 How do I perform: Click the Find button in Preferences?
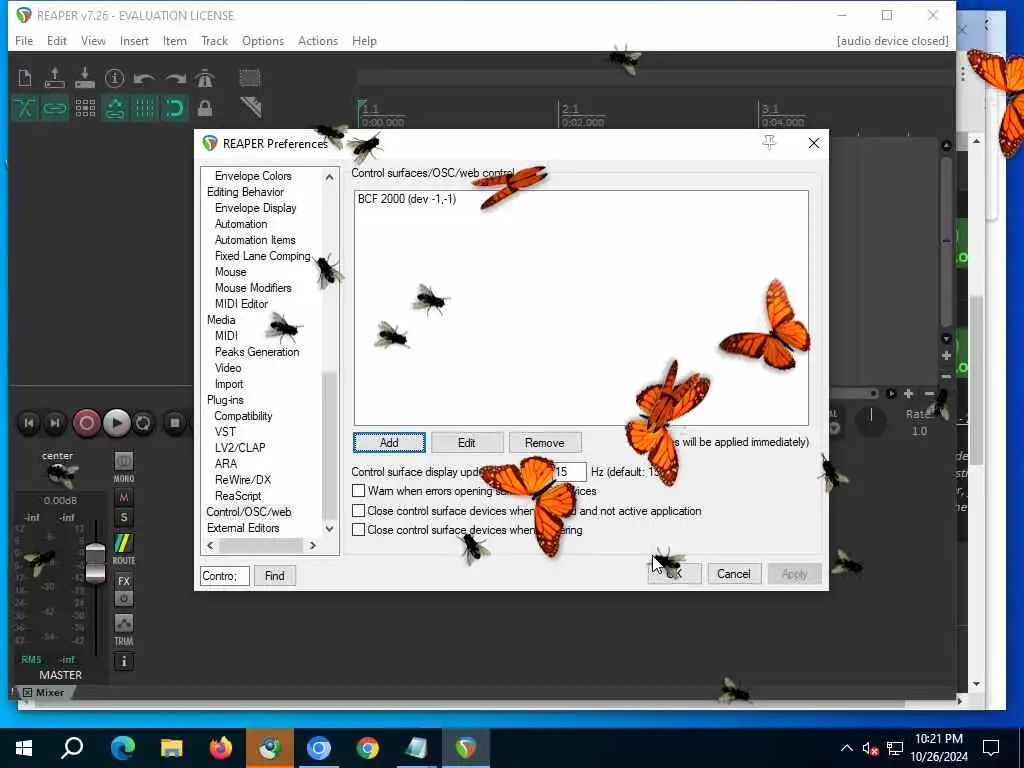pos(274,575)
